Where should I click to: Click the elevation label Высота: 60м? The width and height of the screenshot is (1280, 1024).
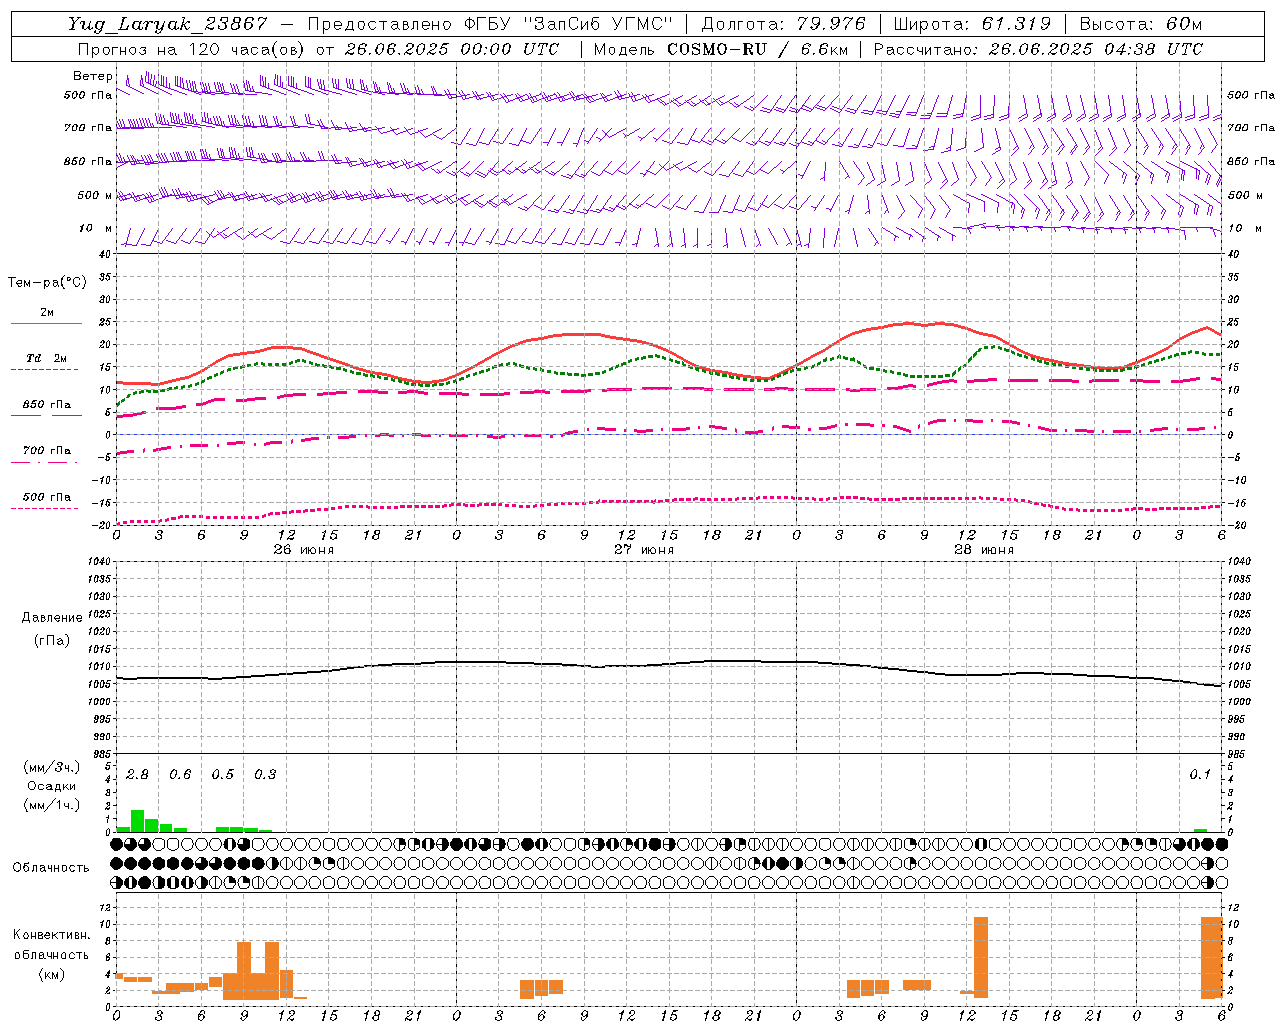pos(1140,24)
